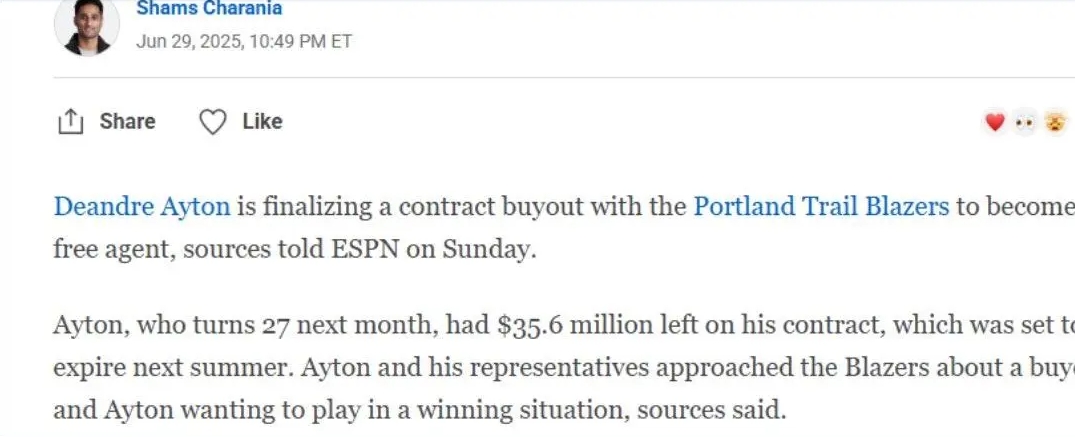Click the share arrow icon
The height and width of the screenshot is (437, 1075).
(70, 121)
